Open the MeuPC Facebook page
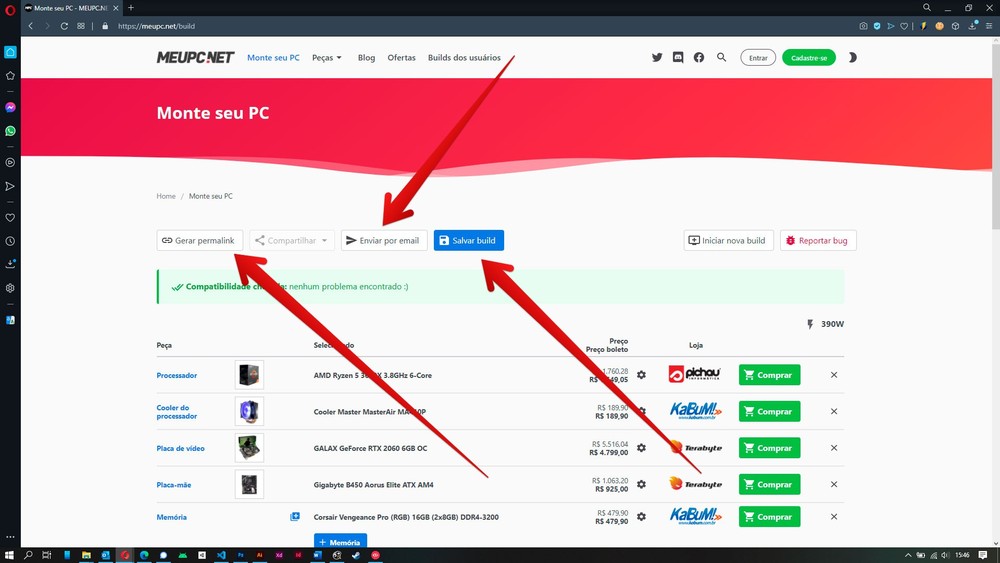1000x563 pixels. coord(699,57)
